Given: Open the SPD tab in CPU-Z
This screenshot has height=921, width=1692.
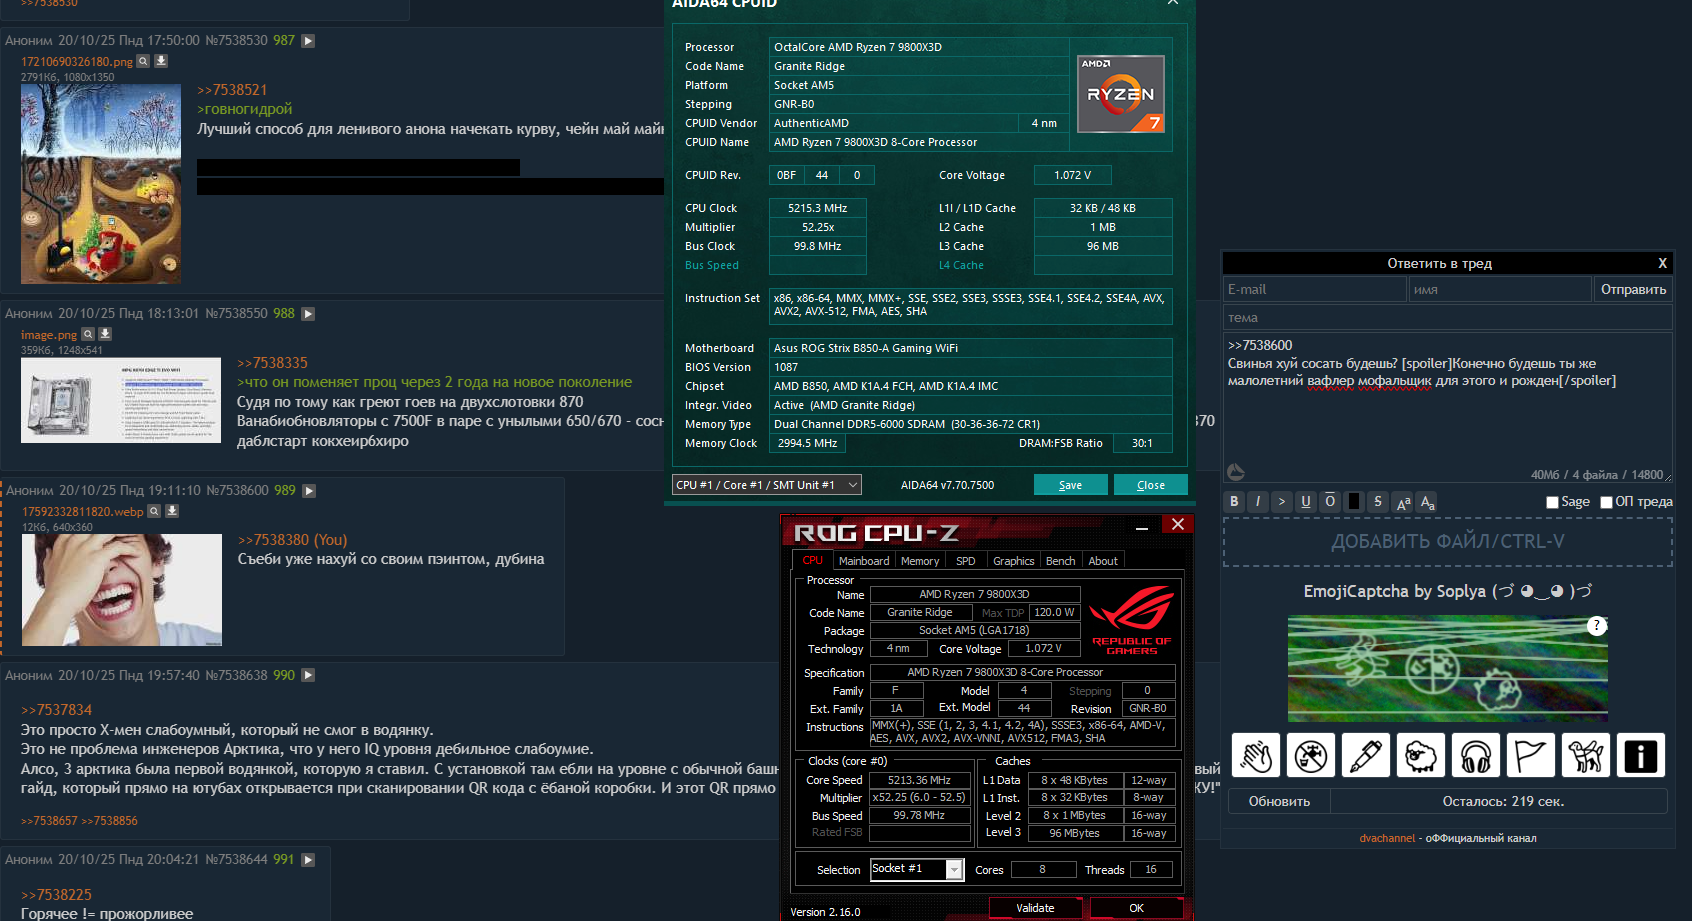Looking at the screenshot, I should click(x=965, y=561).
